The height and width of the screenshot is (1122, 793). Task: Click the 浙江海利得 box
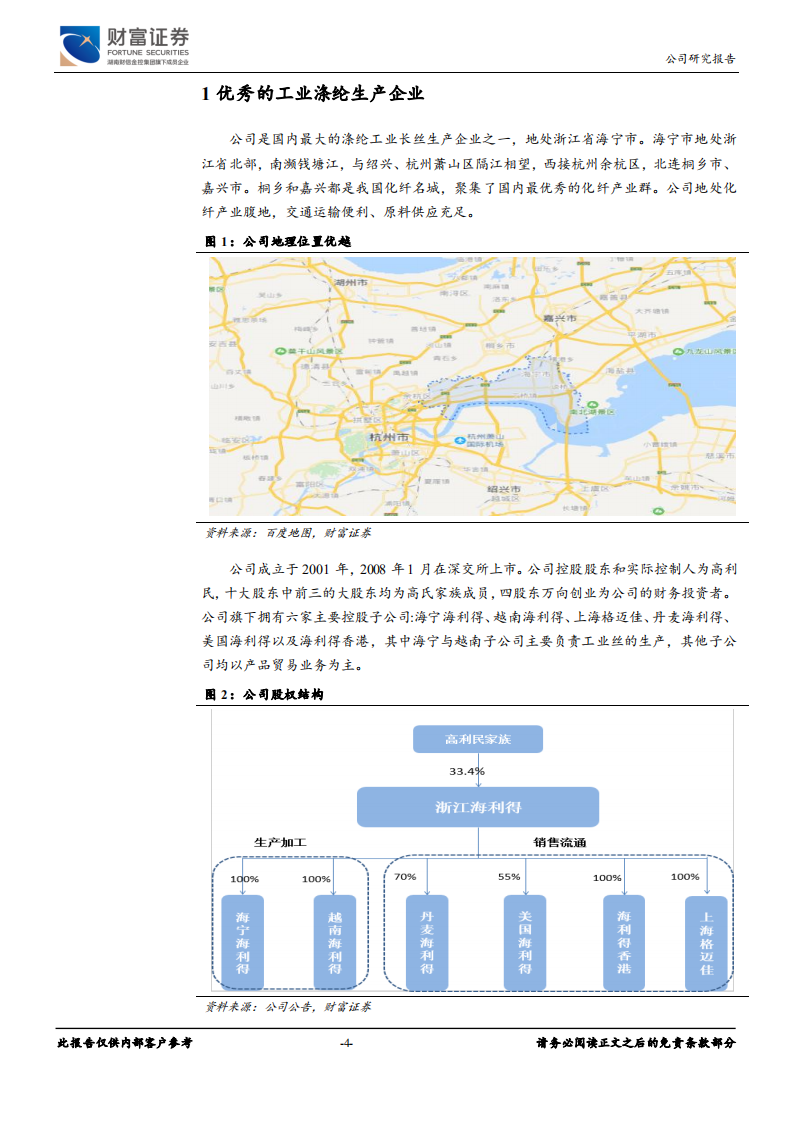pyautogui.click(x=478, y=807)
